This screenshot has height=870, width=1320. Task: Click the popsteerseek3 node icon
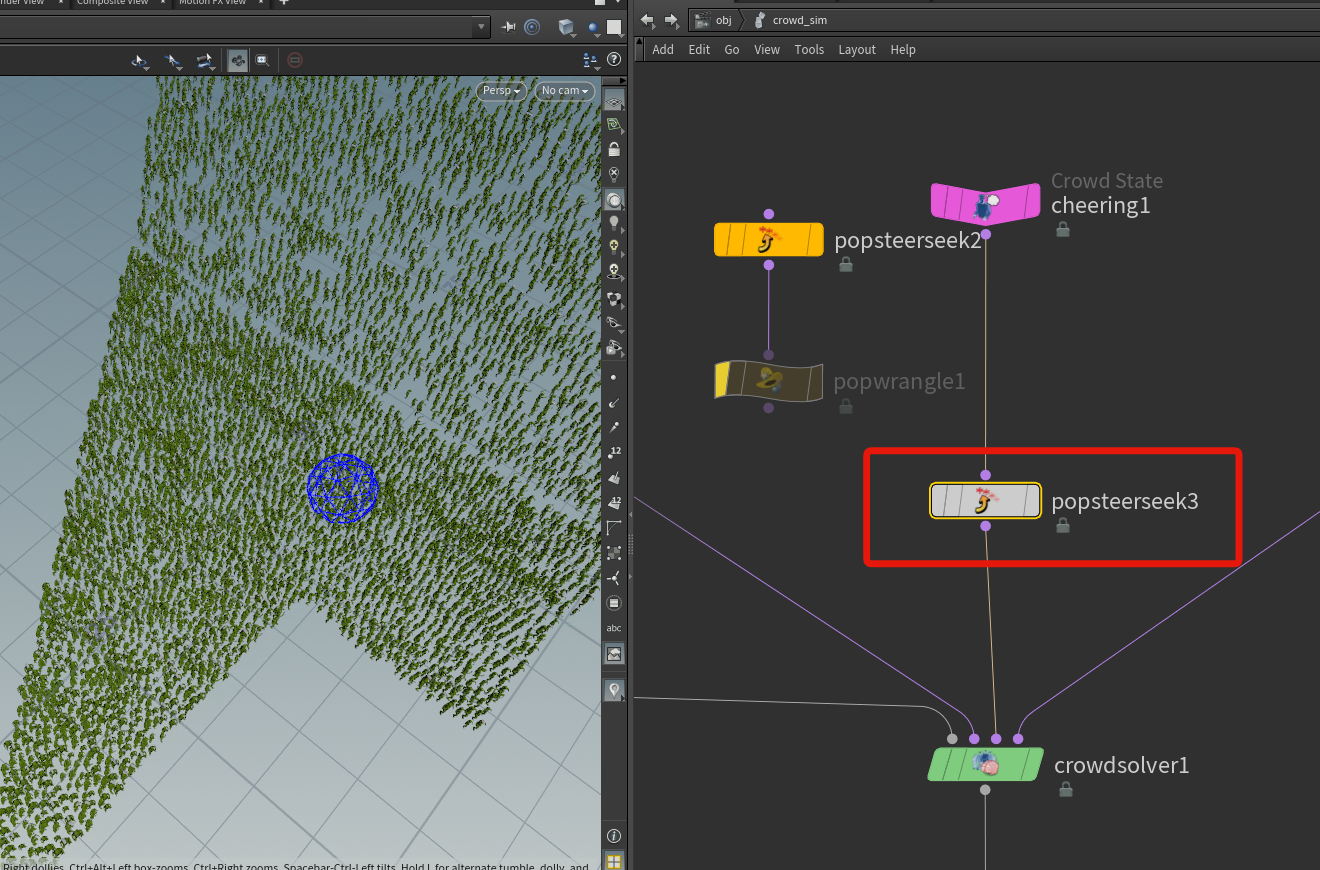coord(985,500)
